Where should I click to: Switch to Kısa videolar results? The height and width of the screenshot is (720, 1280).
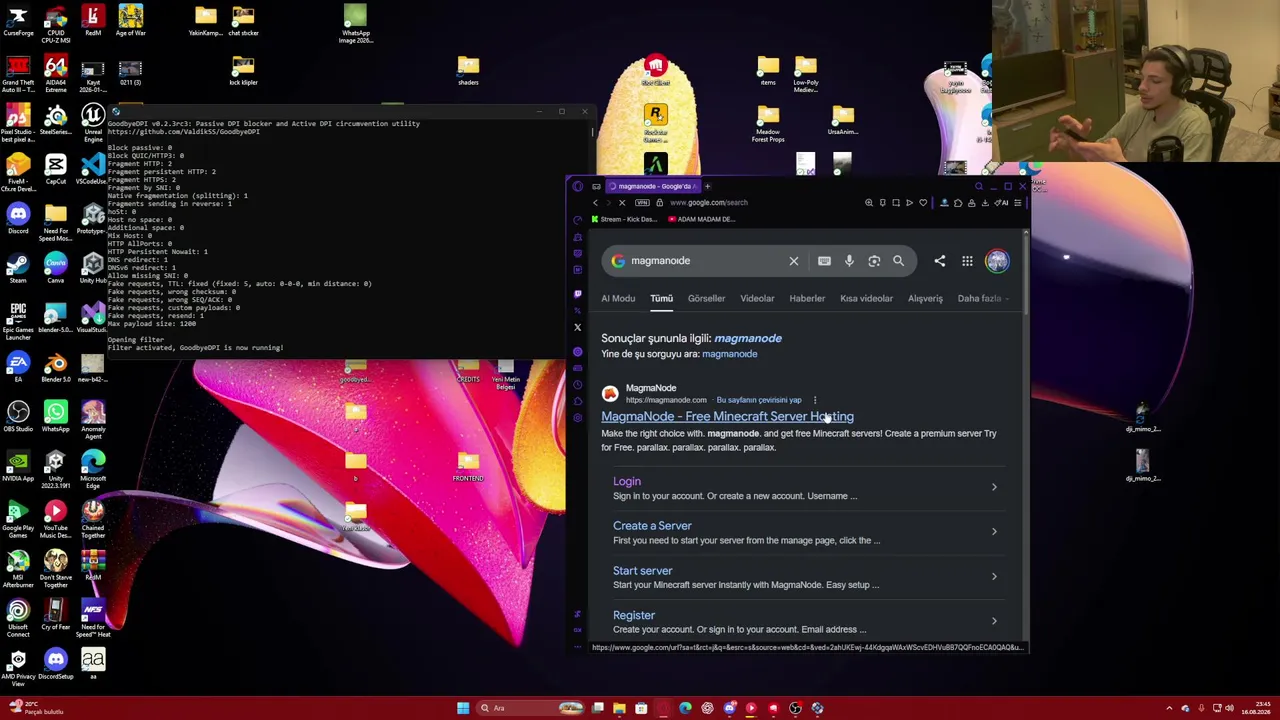(866, 298)
